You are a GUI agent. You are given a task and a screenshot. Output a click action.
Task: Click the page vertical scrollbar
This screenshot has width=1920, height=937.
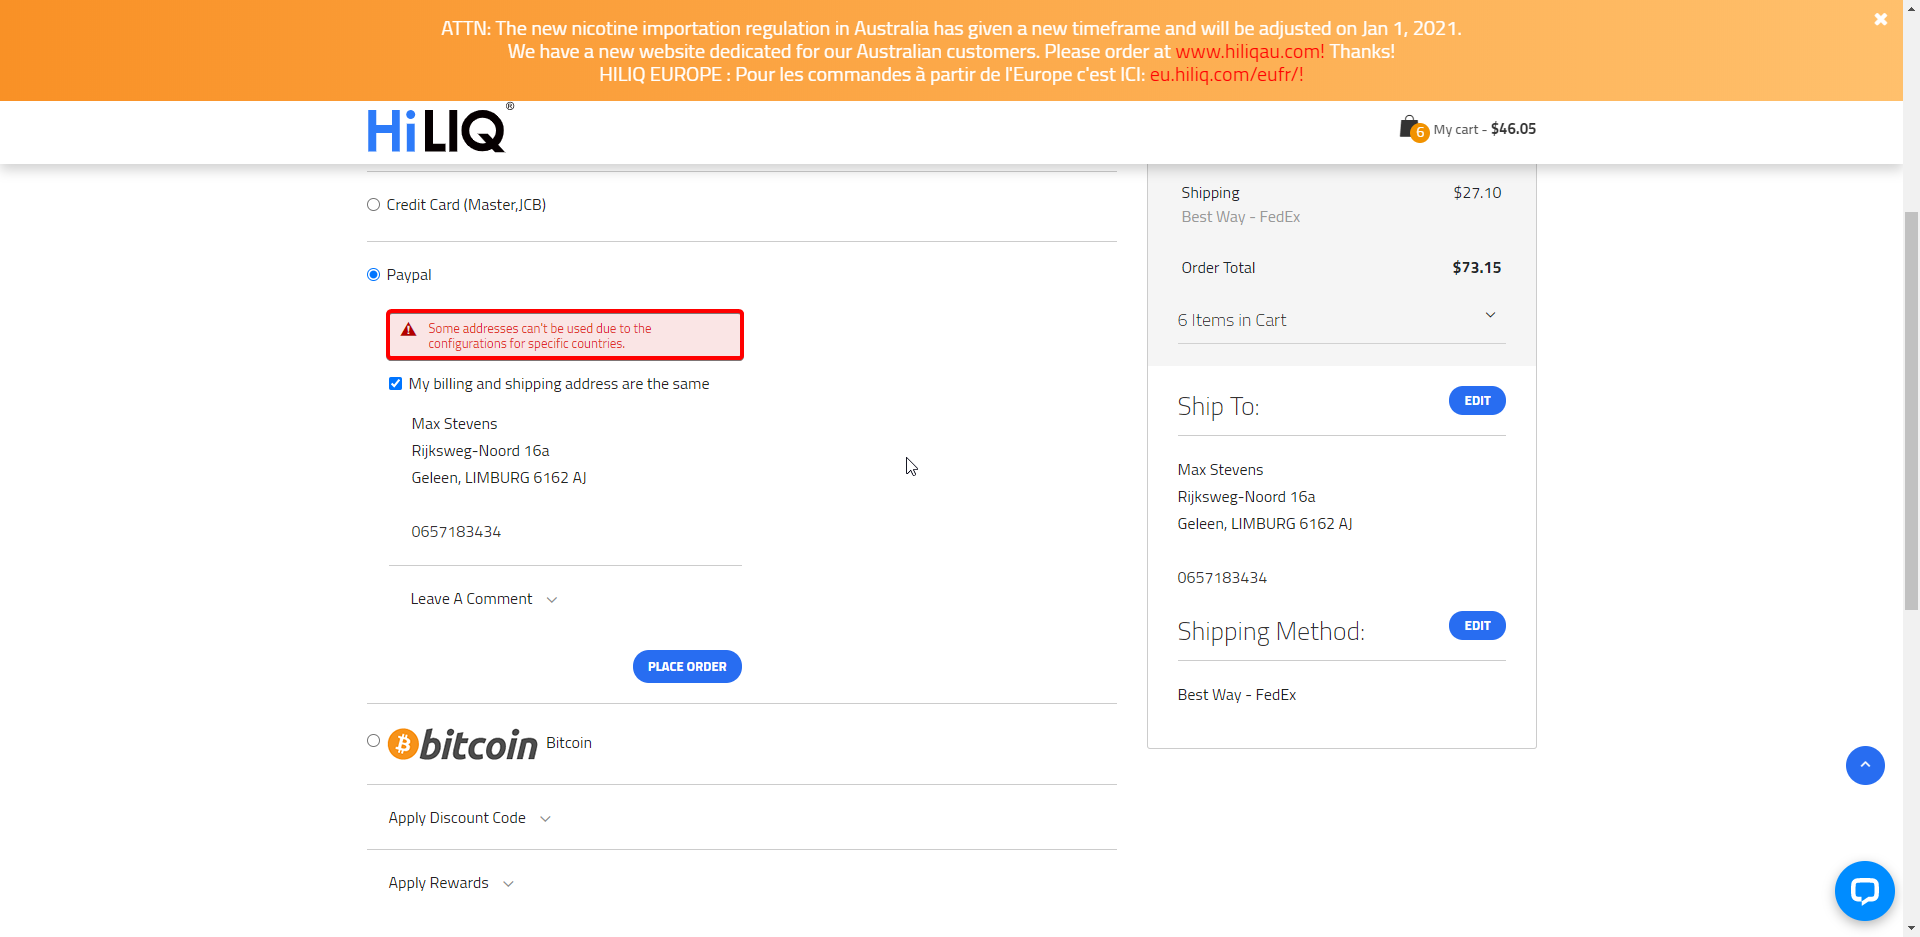pos(1910,410)
